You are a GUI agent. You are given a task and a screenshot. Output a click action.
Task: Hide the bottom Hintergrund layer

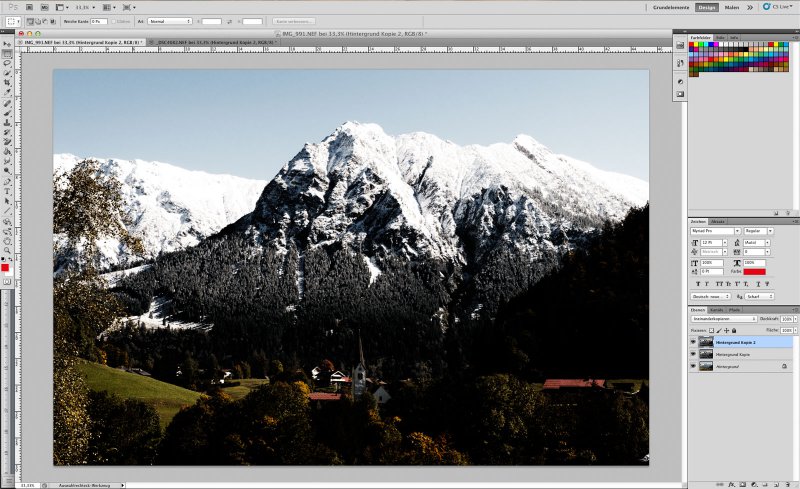692,366
